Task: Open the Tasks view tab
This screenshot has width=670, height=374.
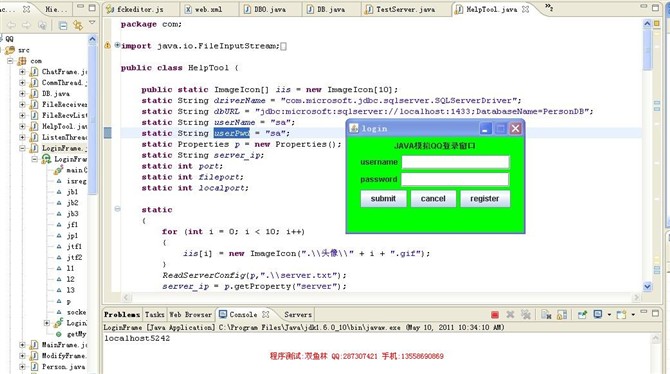Action: [x=154, y=314]
